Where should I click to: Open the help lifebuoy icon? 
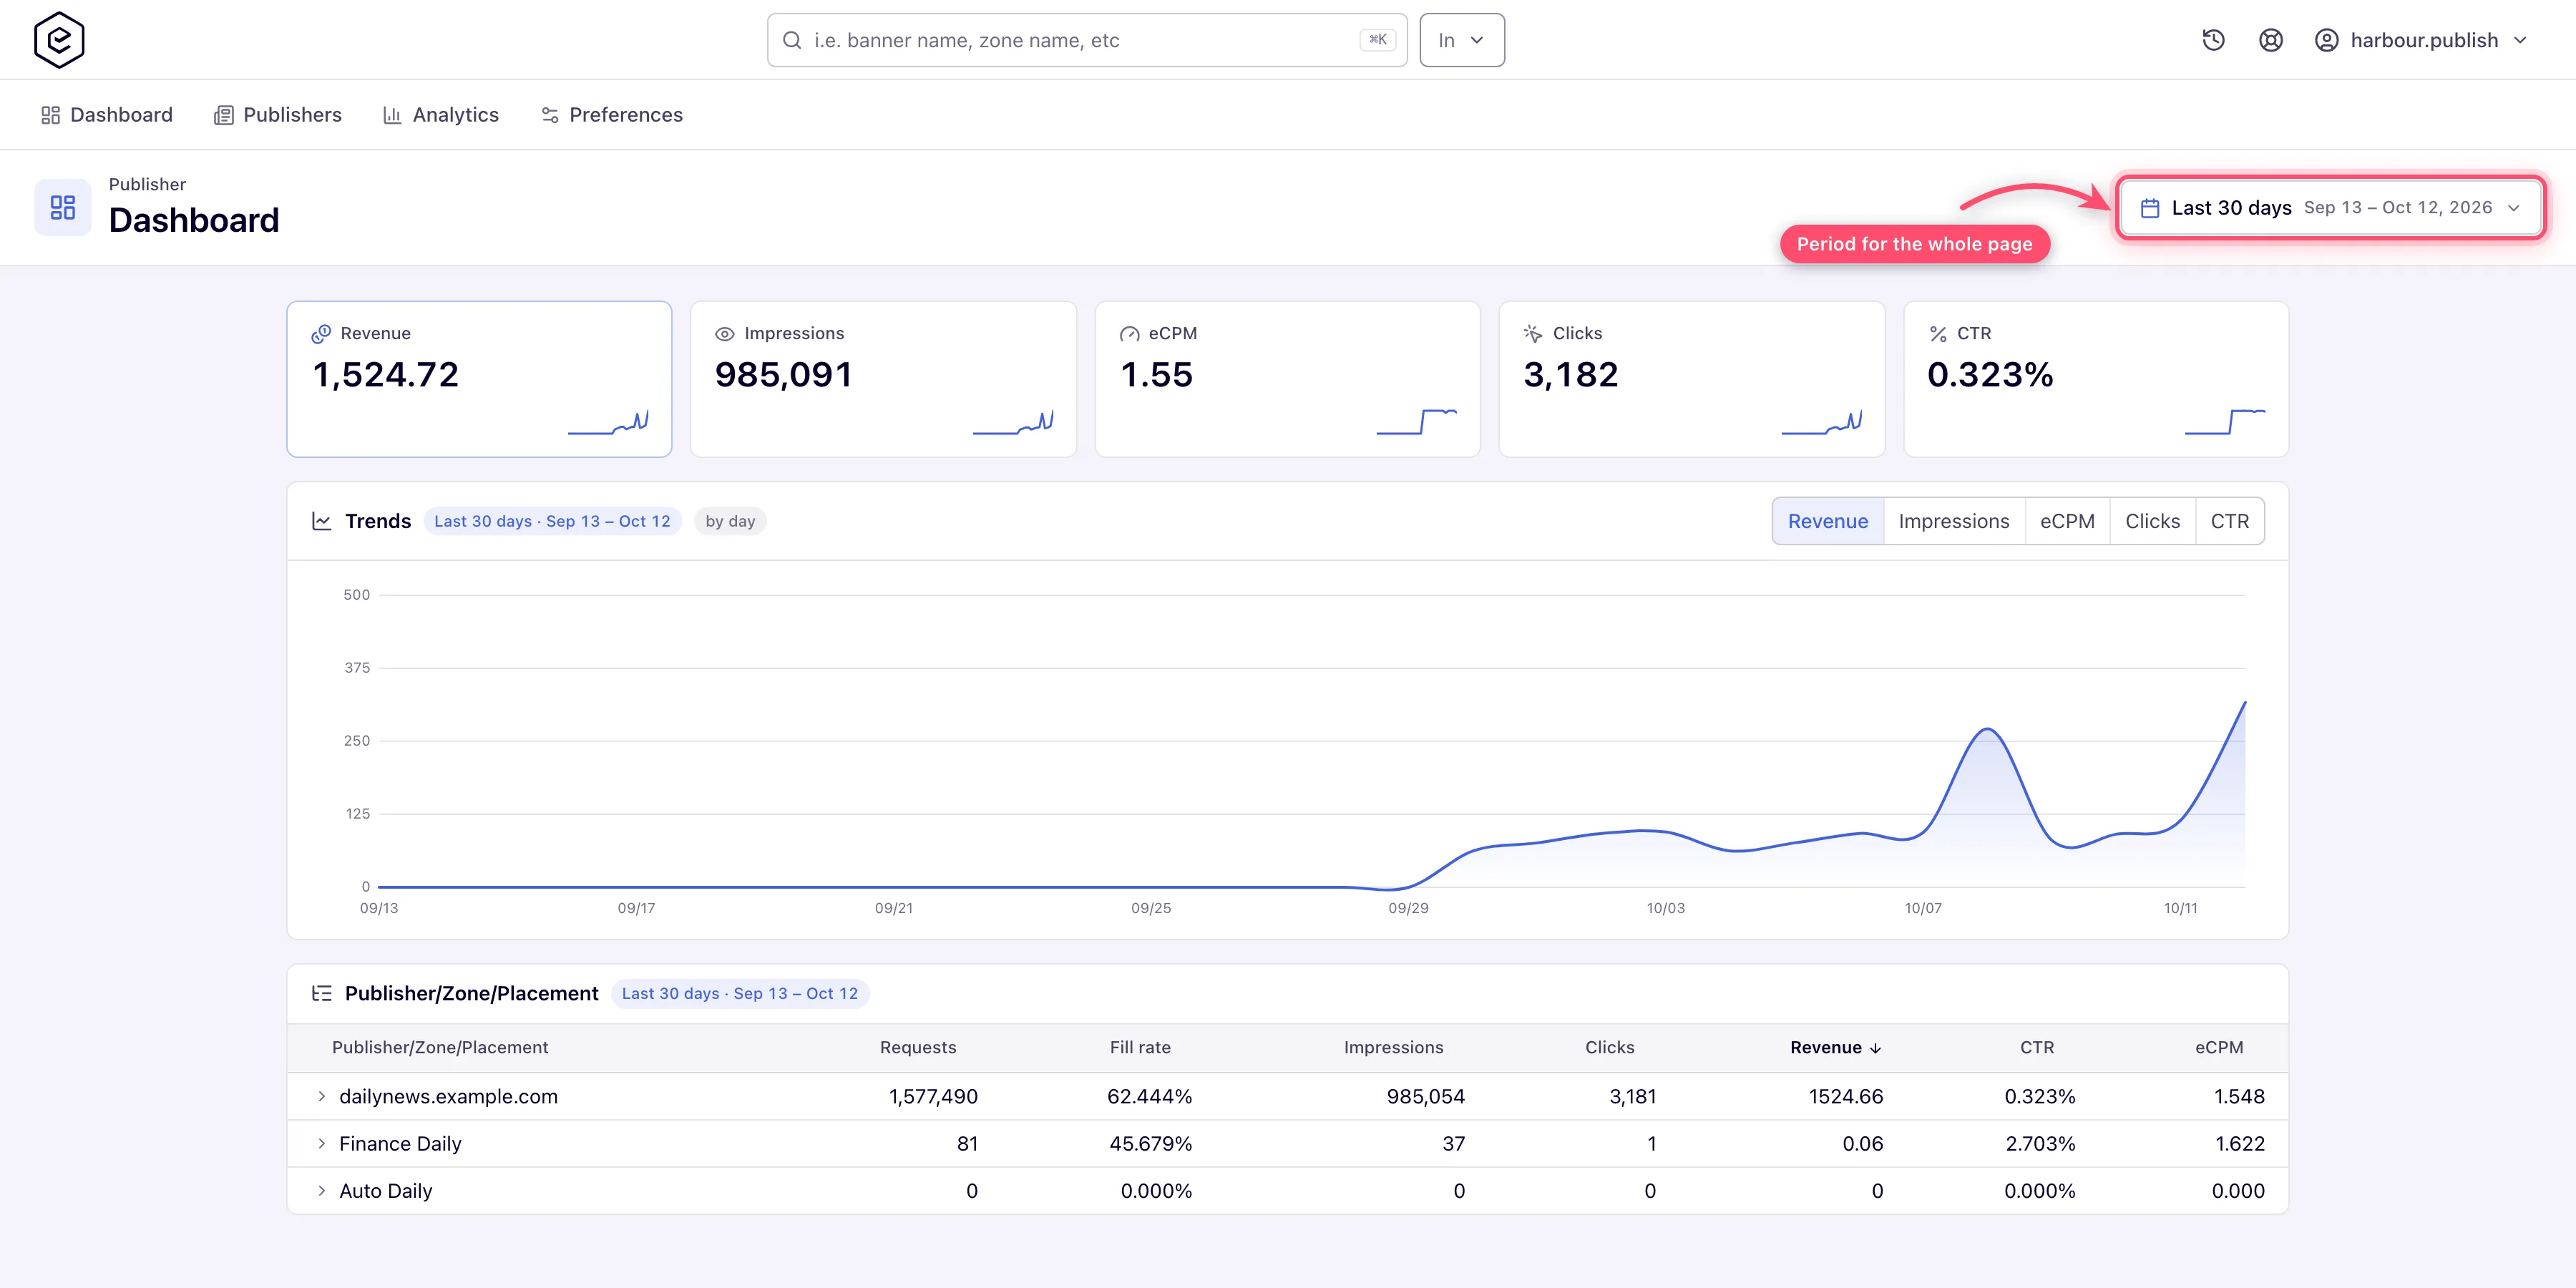point(2271,40)
